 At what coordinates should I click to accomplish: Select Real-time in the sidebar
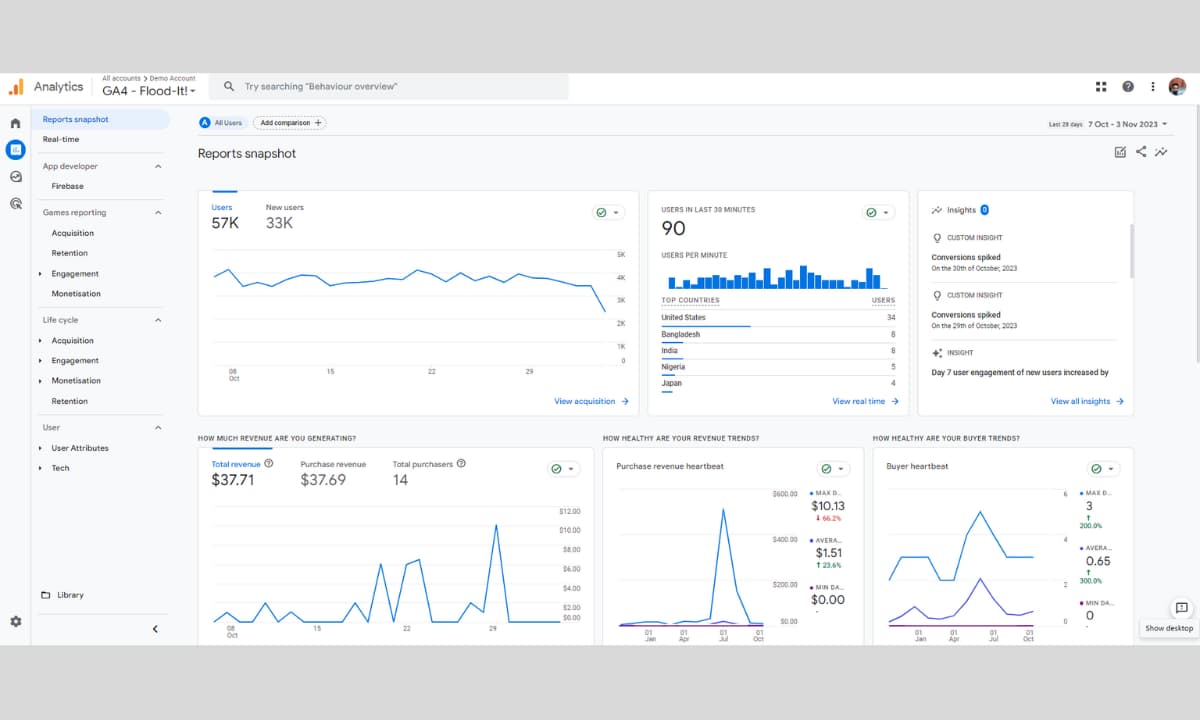point(61,139)
